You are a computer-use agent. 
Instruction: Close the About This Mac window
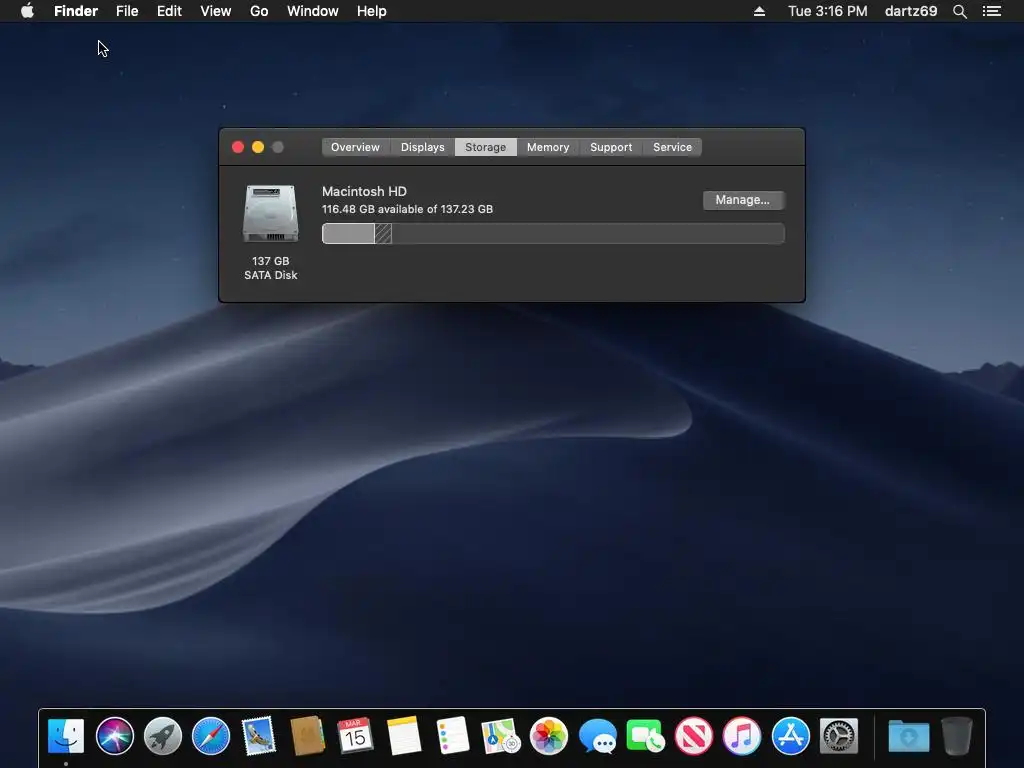click(x=238, y=147)
